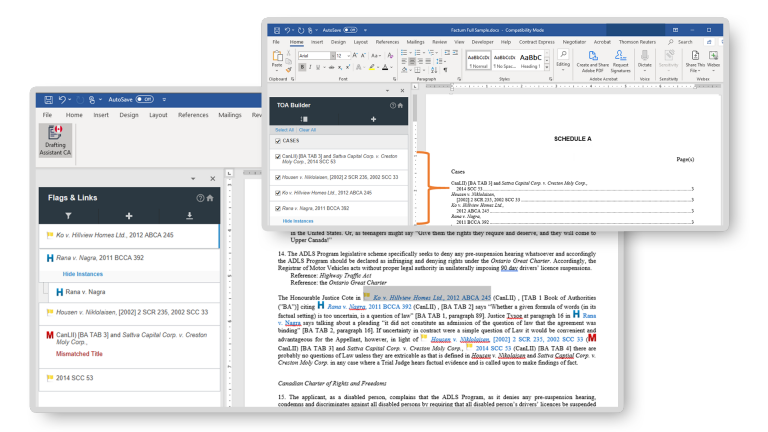Click the yellow text highlight color button
This screenshot has width=768, height=432.
coord(372,67)
